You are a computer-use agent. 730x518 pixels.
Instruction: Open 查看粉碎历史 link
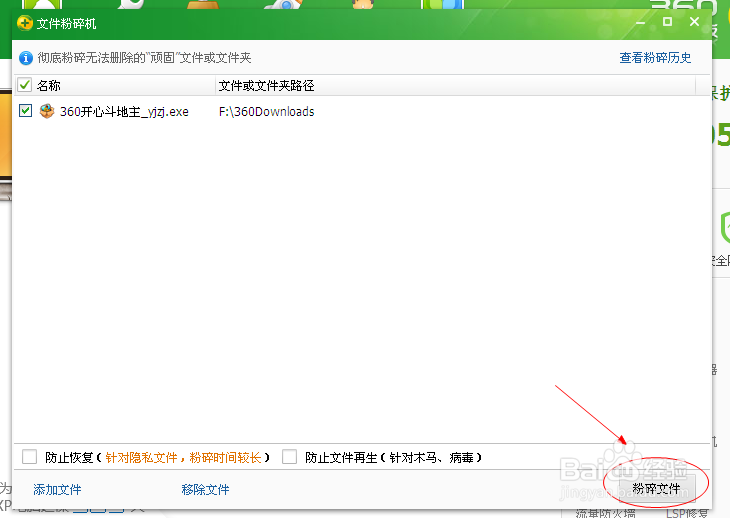pos(655,58)
